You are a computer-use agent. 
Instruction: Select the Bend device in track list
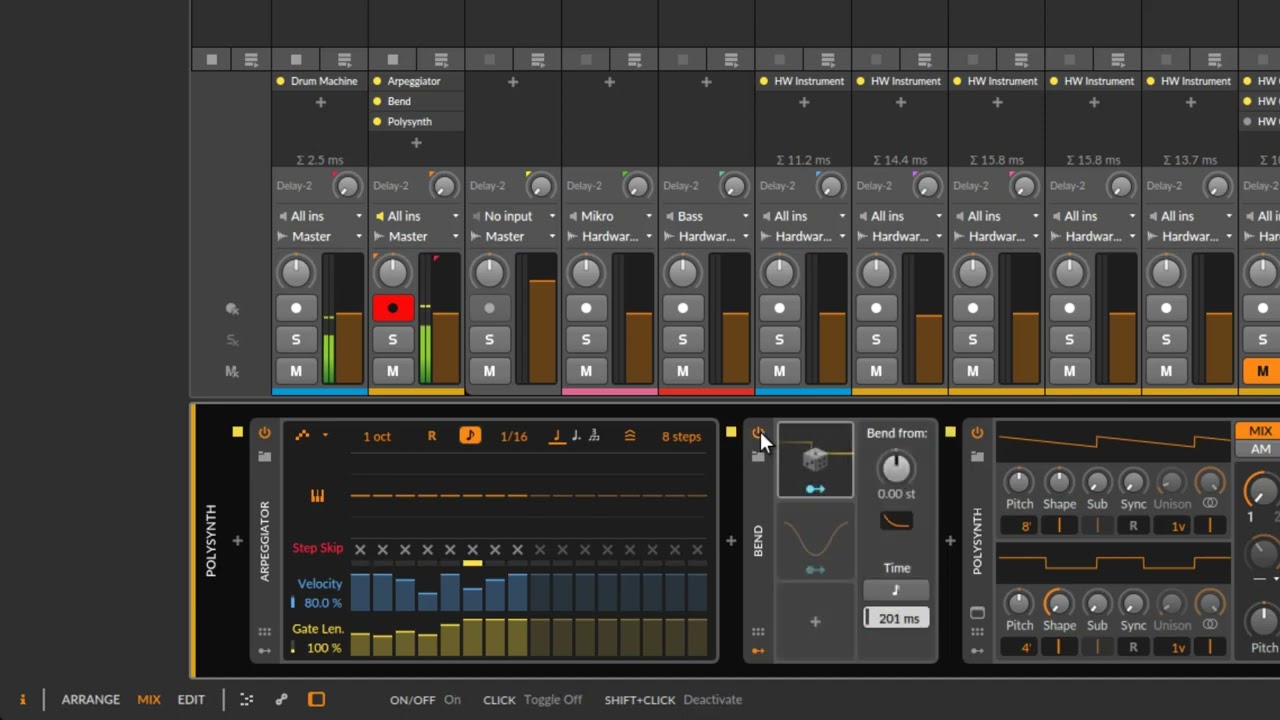[x=416, y=101]
